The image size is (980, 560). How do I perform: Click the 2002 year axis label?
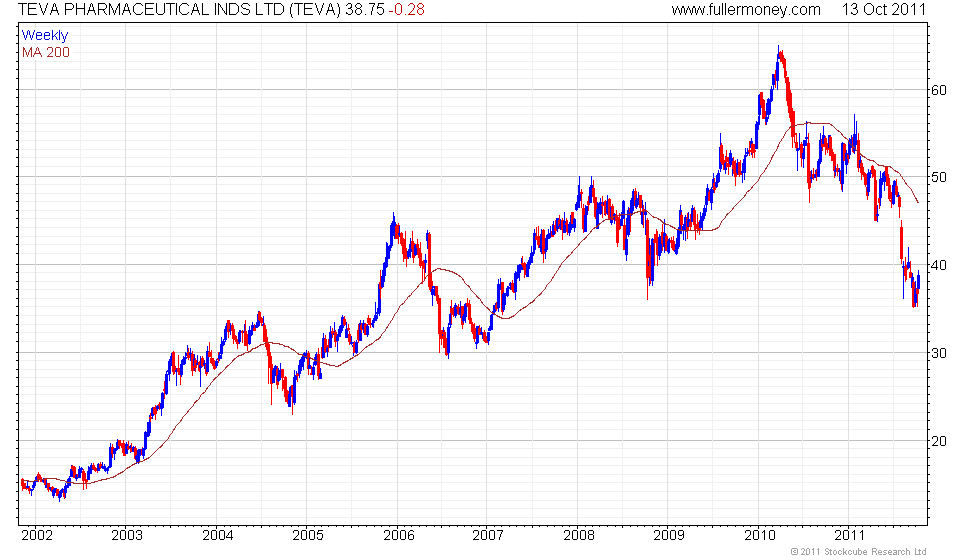(x=36, y=535)
